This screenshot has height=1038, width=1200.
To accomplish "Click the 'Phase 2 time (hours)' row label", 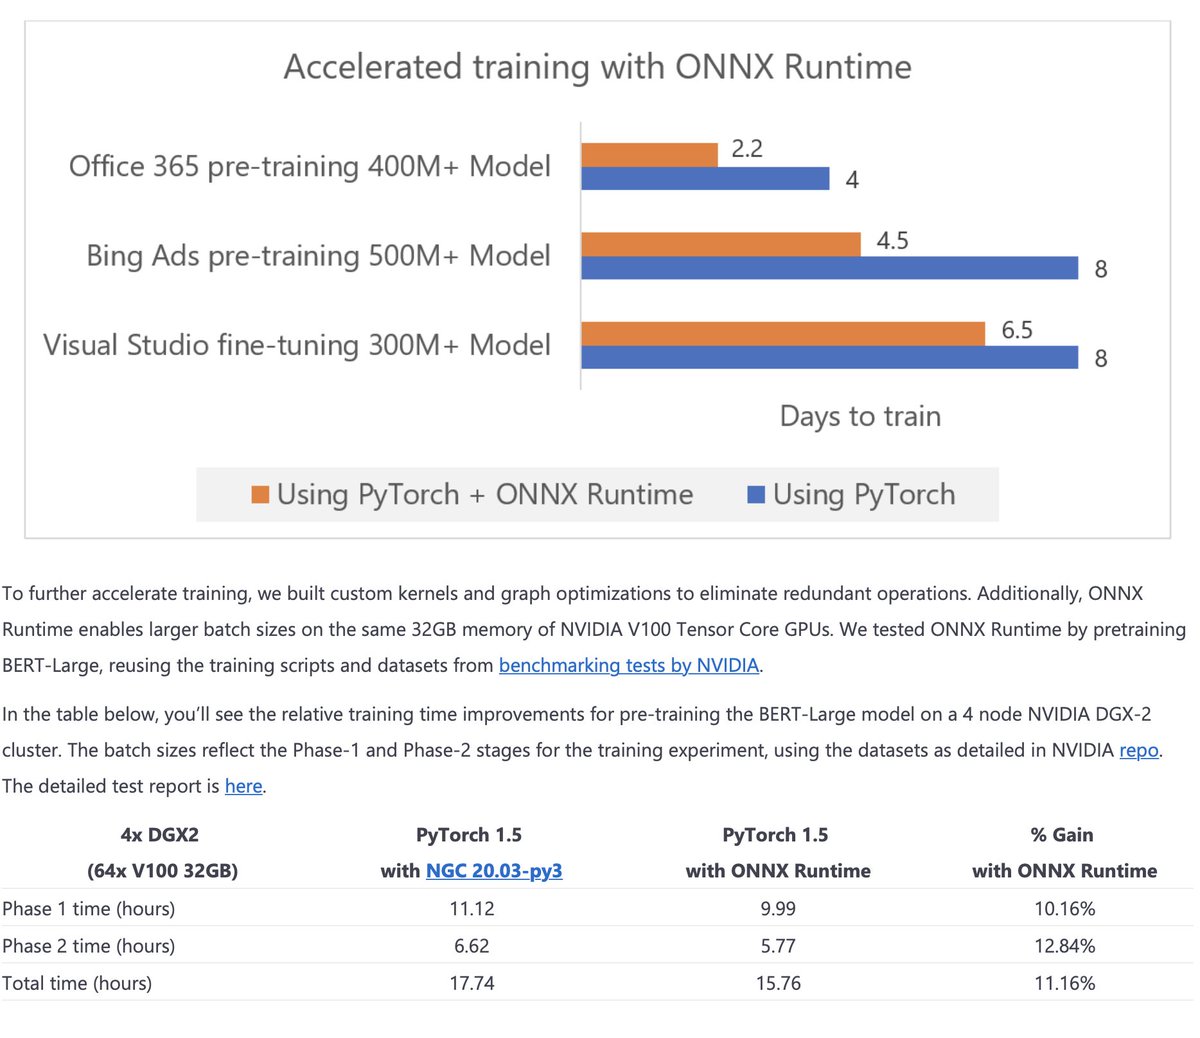I will click(89, 946).
